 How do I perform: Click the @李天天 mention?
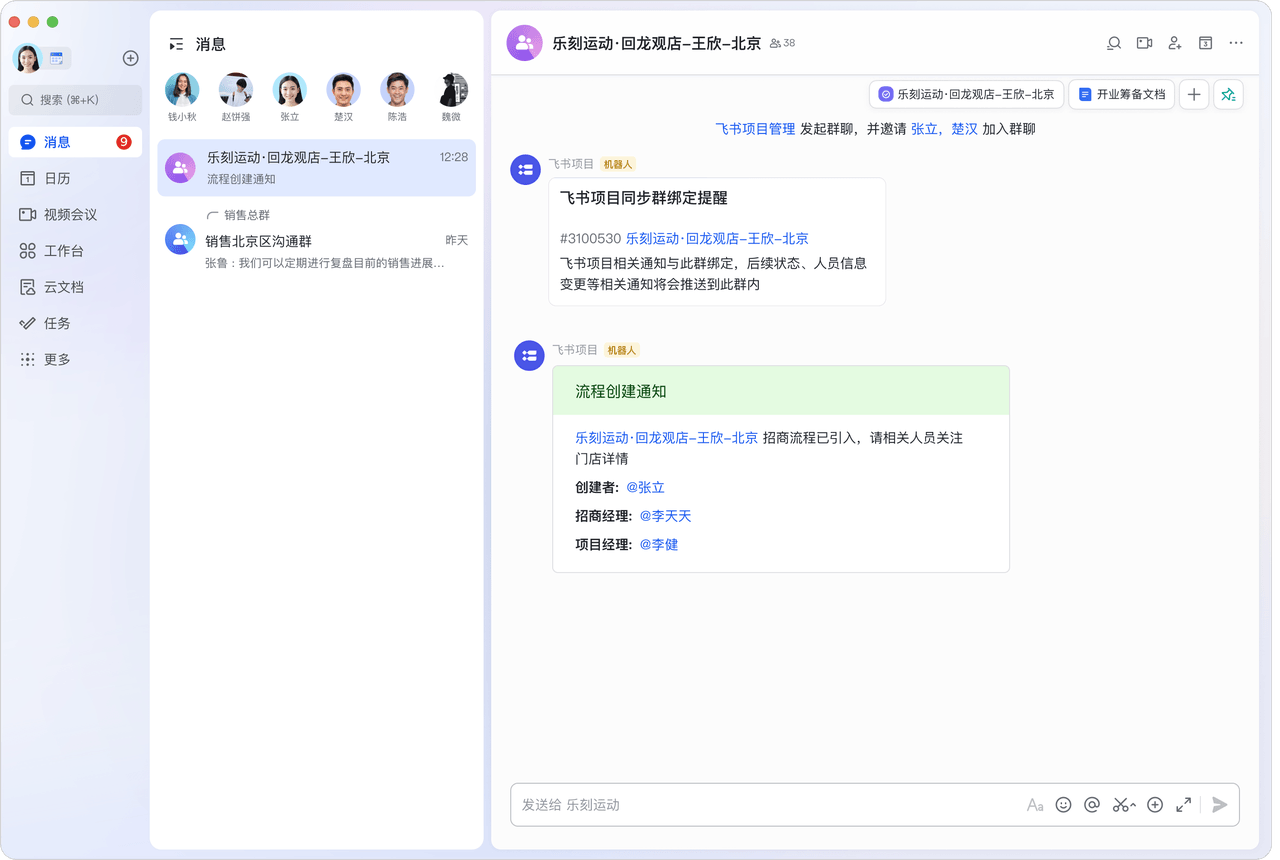coord(665,516)
